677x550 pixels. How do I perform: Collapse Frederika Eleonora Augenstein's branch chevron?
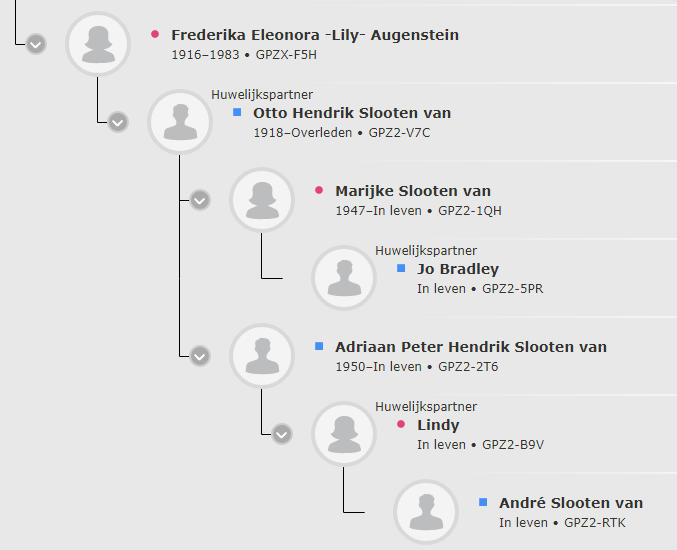[x=36, y=44]
